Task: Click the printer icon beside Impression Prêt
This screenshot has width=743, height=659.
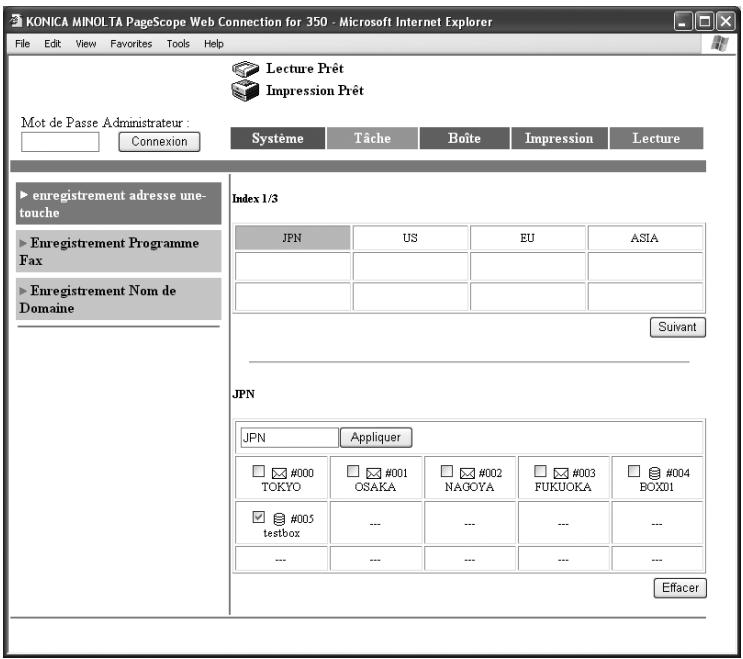Action: point(245,90)
